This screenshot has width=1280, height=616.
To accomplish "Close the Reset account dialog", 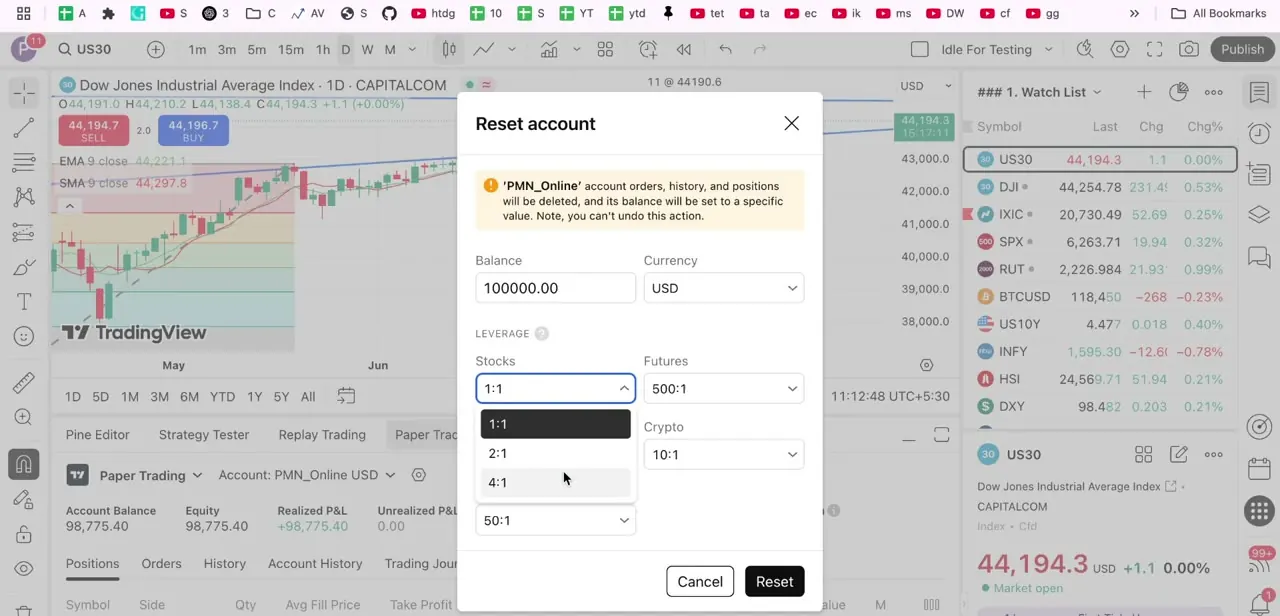I will point(791,124).
